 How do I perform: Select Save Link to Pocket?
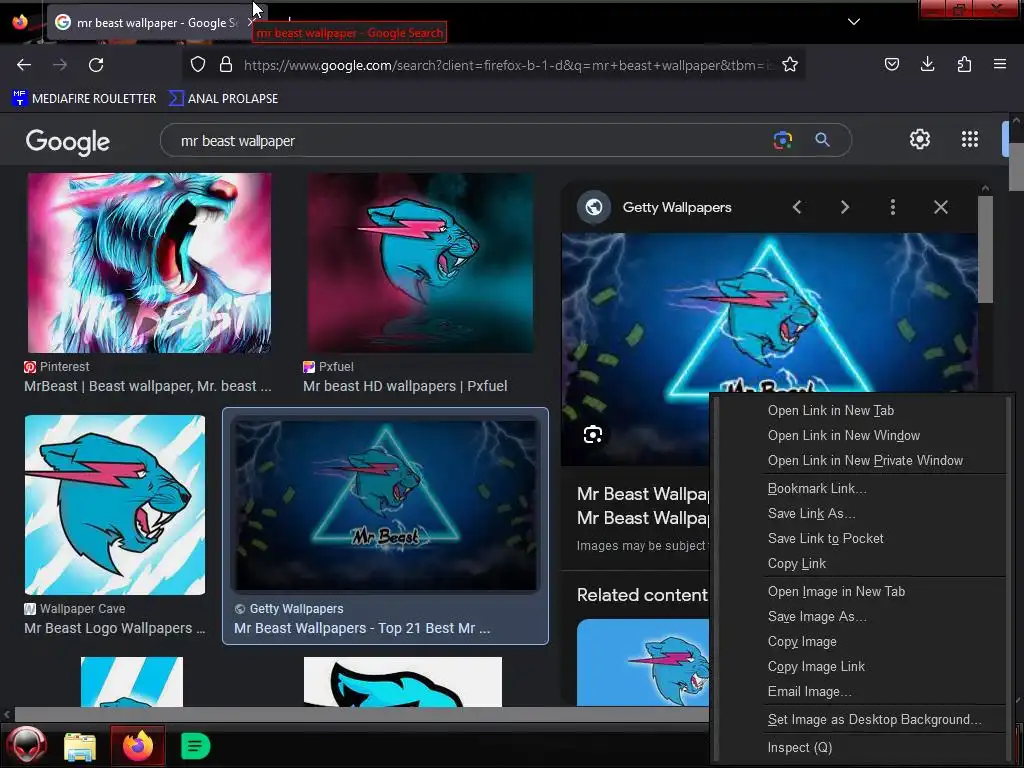[825, 539]
